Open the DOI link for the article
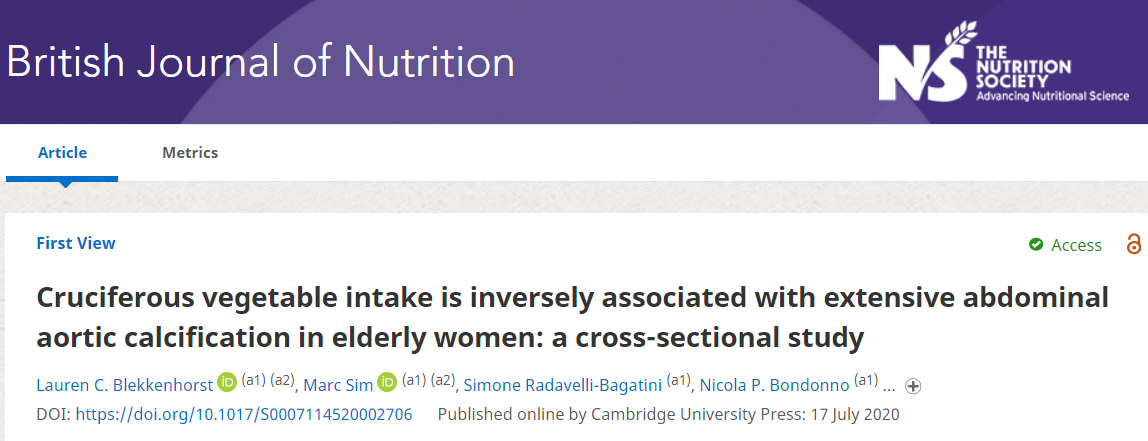The height and width of the screenshot is (441, 1148). coord(244,415)
